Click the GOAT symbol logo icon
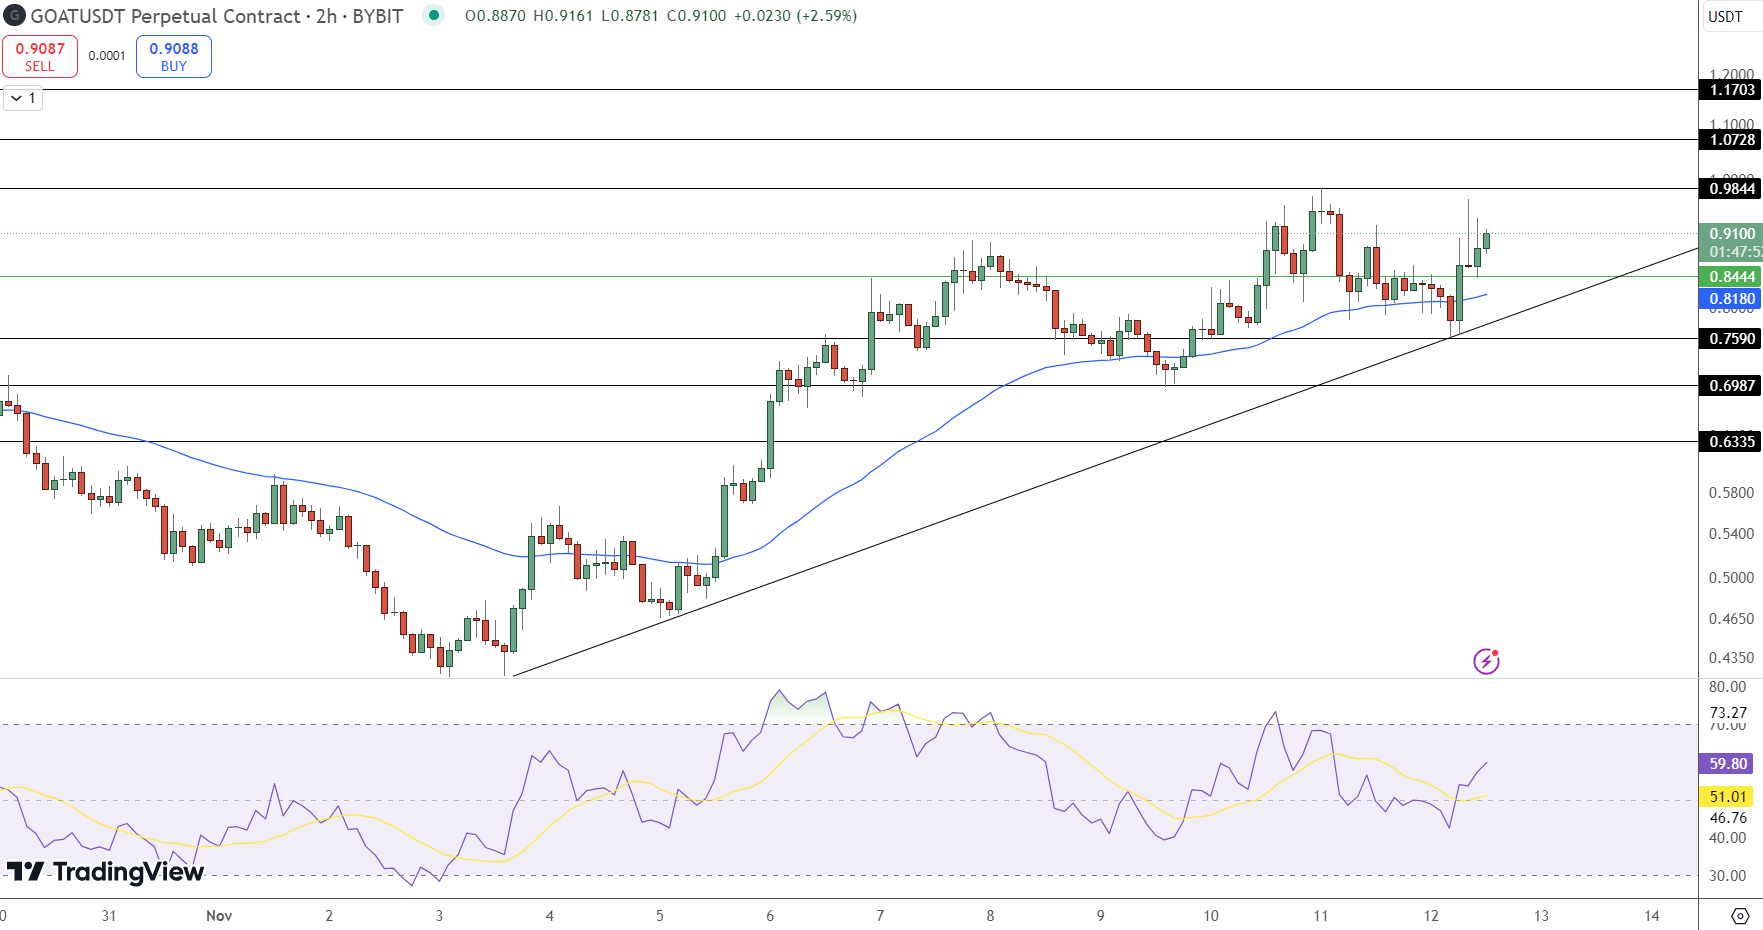Screen dimensions: 1763x930 coord(14,16)
